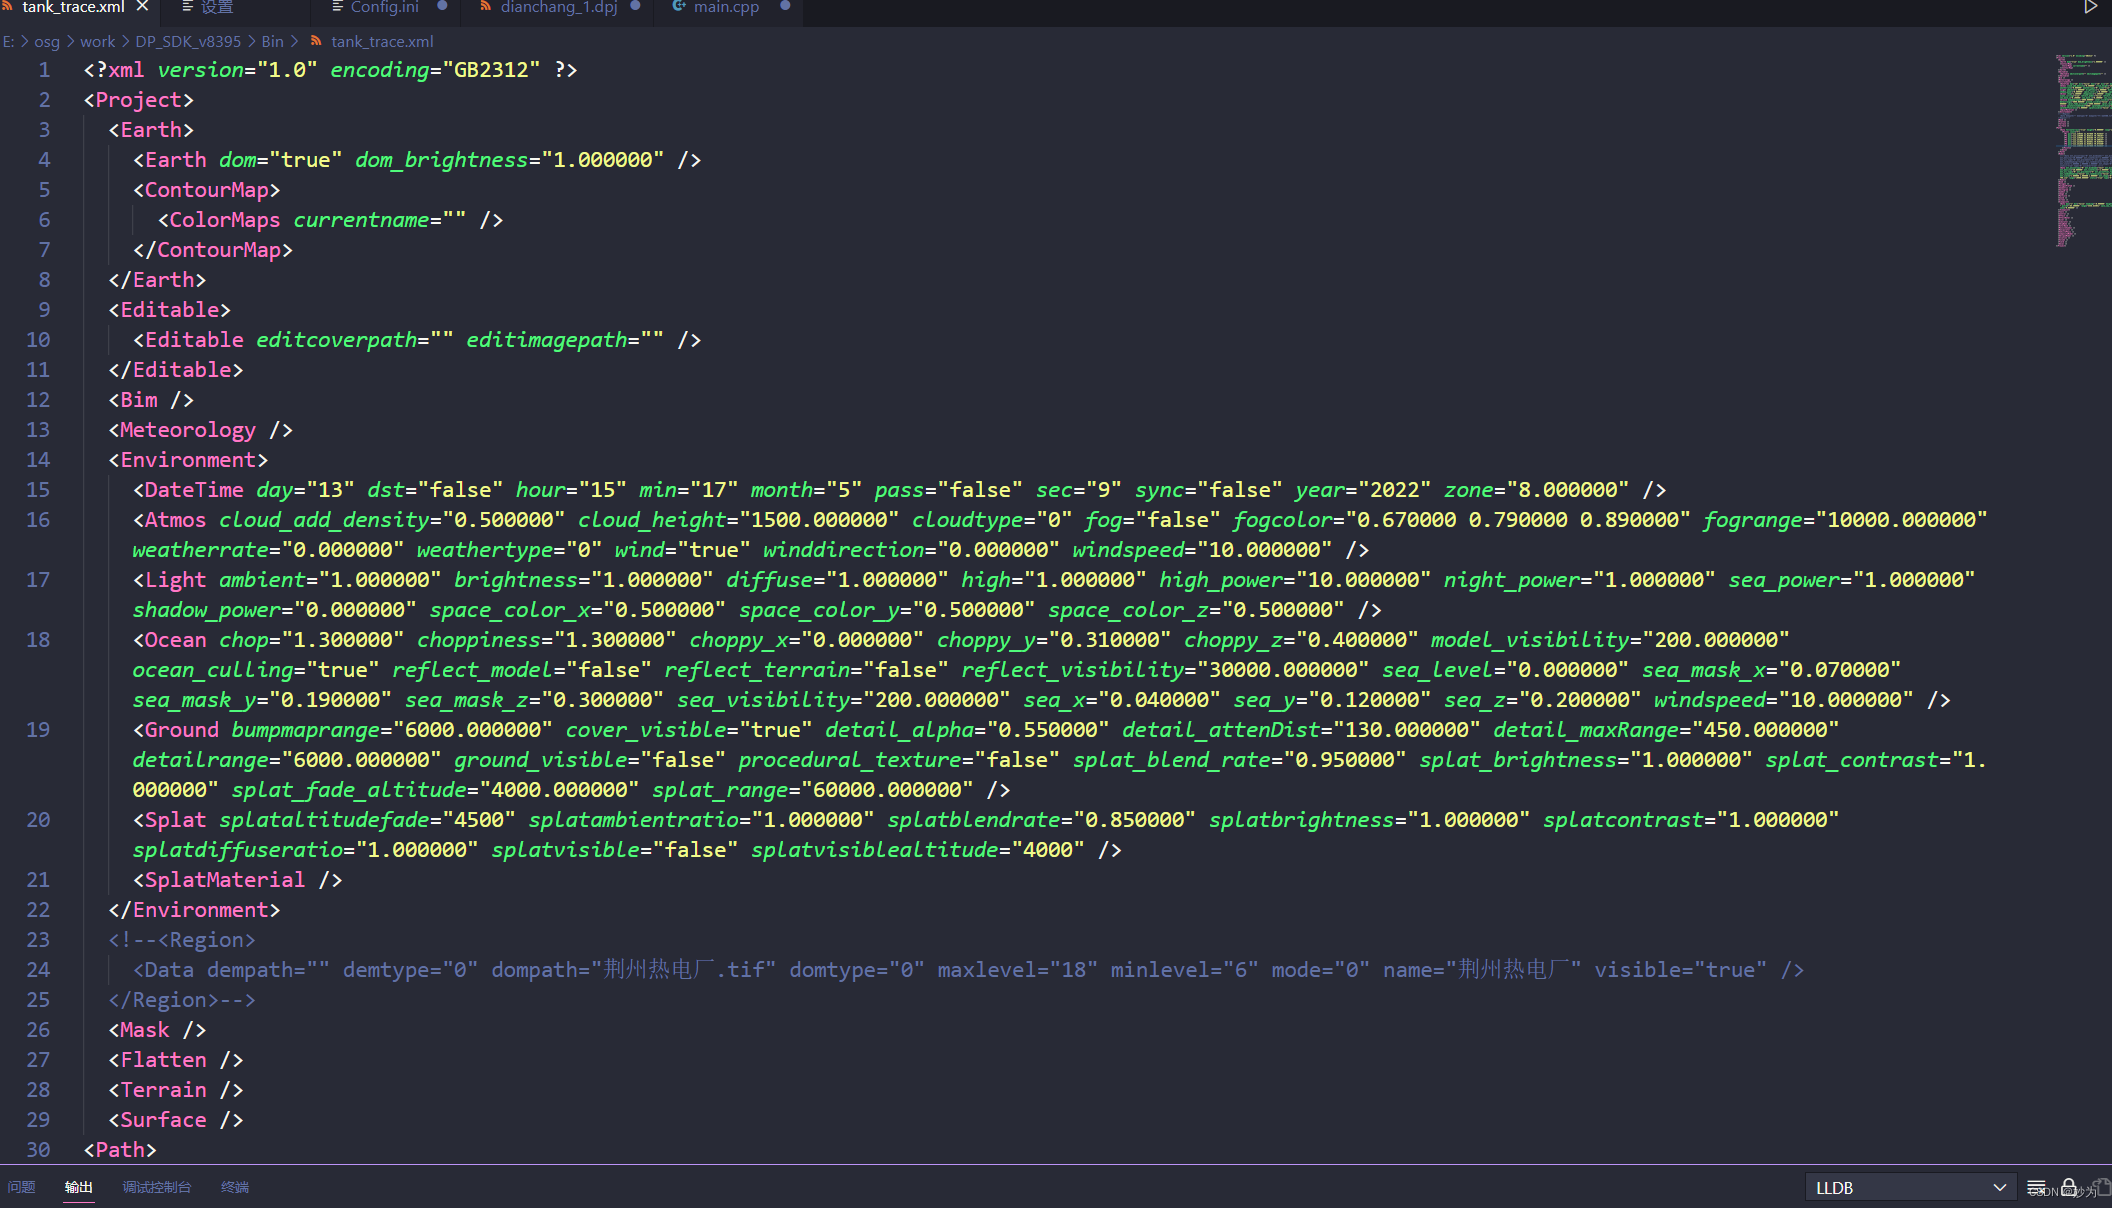Image resolution: width=2112 pixels, height=1208 pixels.
Task: Open the 调试控制台 panel tab
Action: (157, 1187)
